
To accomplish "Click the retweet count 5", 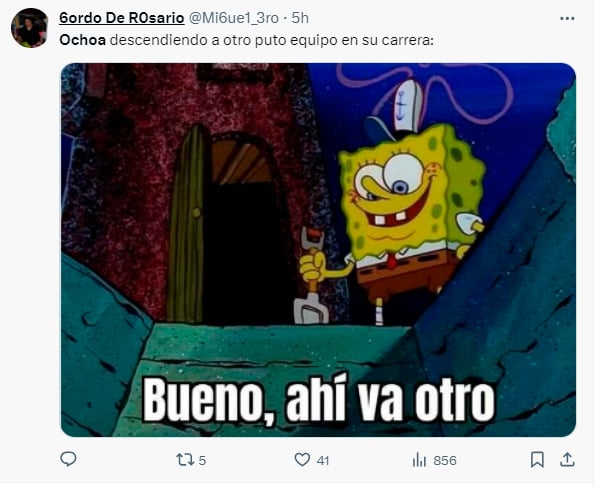I will 202,460.
